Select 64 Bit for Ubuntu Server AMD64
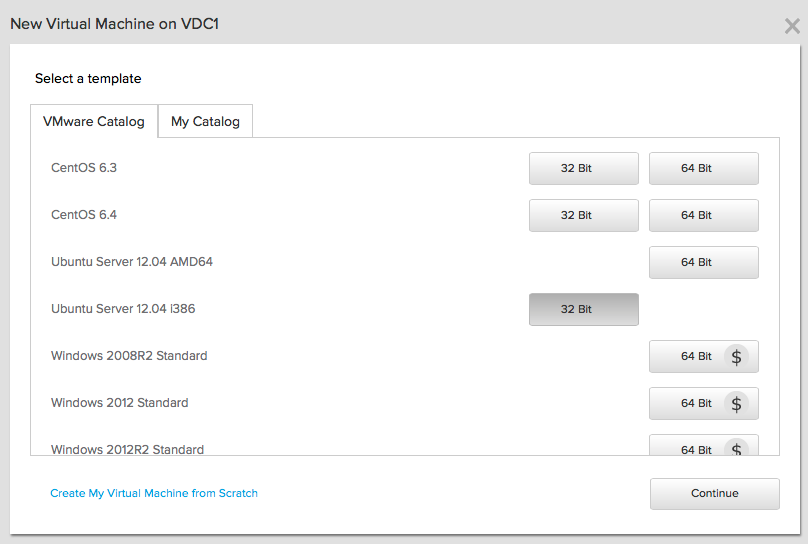808x544 pixels. click(703, 263)
